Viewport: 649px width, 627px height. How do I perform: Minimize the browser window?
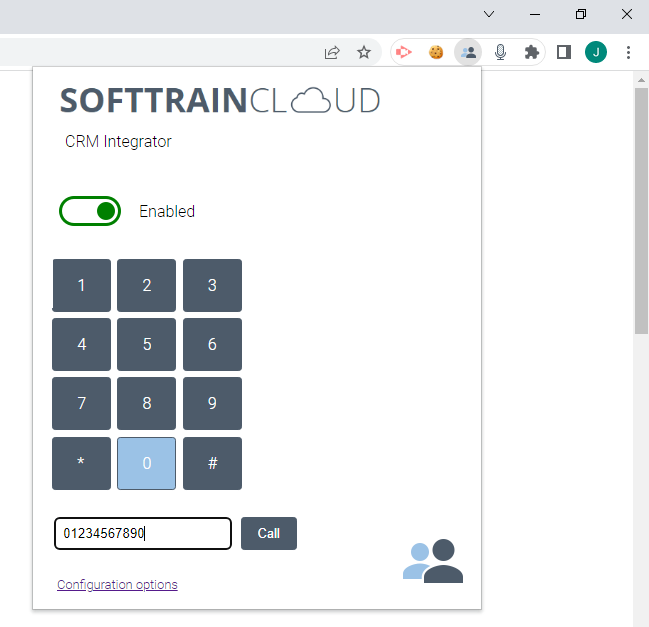coord(535,14)
